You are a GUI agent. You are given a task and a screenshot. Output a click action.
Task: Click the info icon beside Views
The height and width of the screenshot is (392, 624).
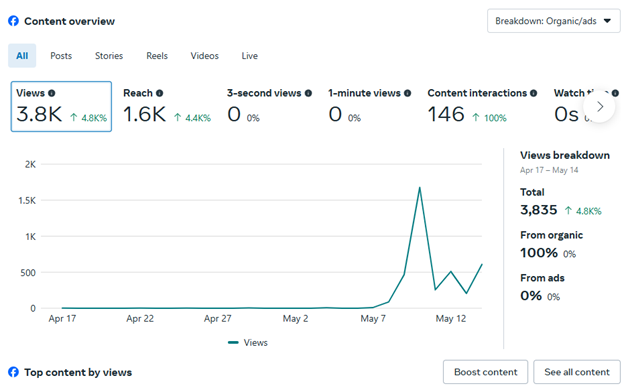coord(52,93)
